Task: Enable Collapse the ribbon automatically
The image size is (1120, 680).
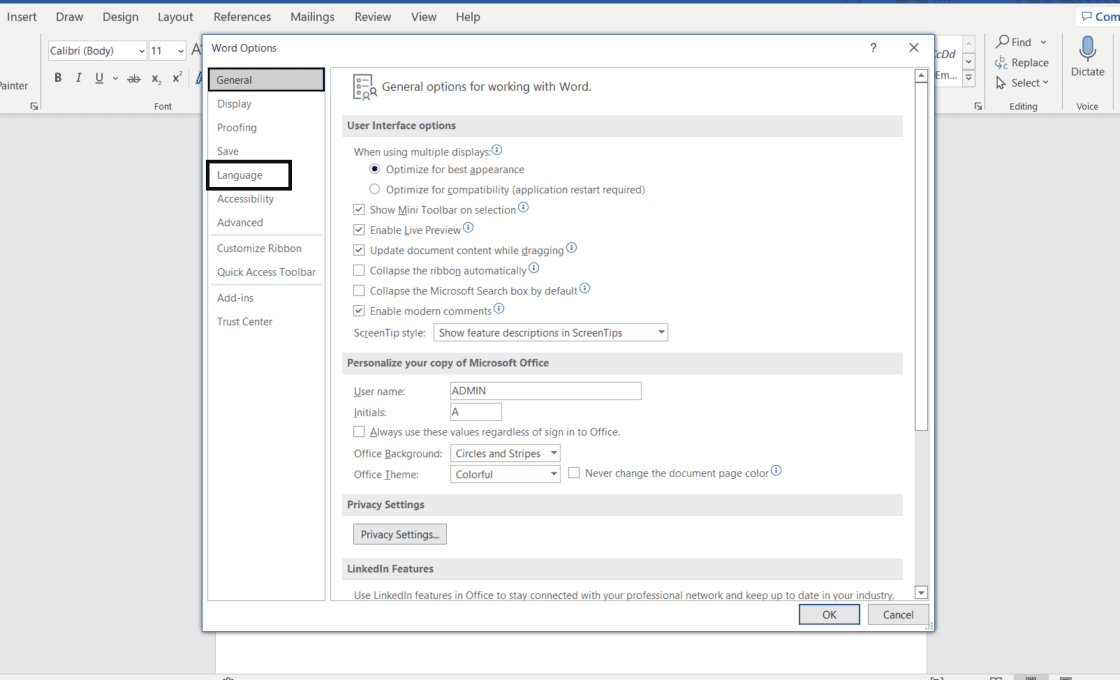Action: point(359,271)
